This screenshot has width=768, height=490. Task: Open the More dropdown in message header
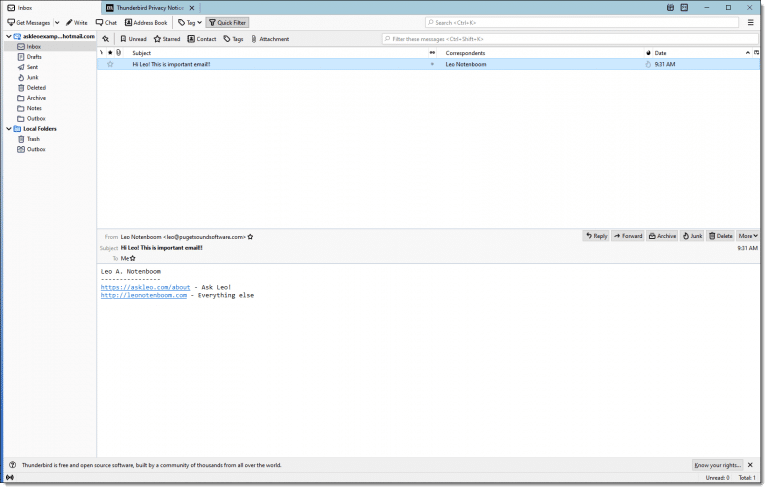click(x=748, y=236)
